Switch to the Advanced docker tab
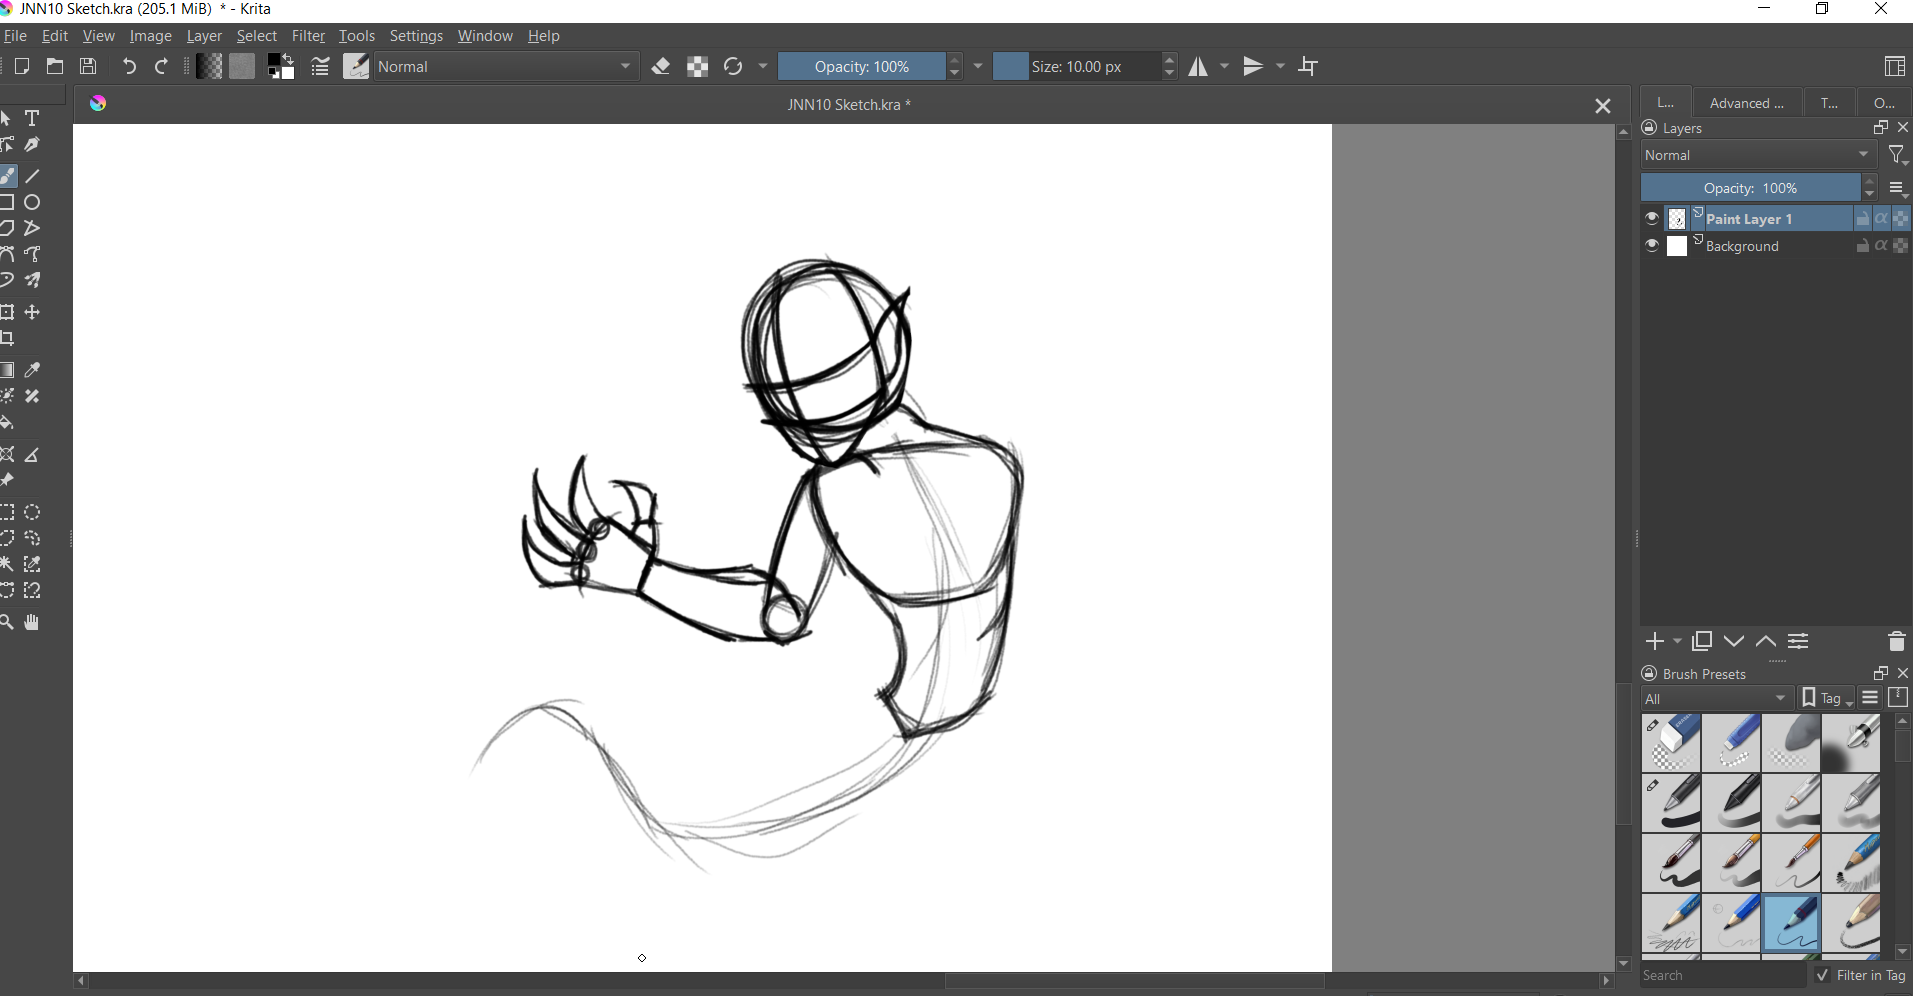Screen dimensions: 1913x996 tap(1746, 103)
